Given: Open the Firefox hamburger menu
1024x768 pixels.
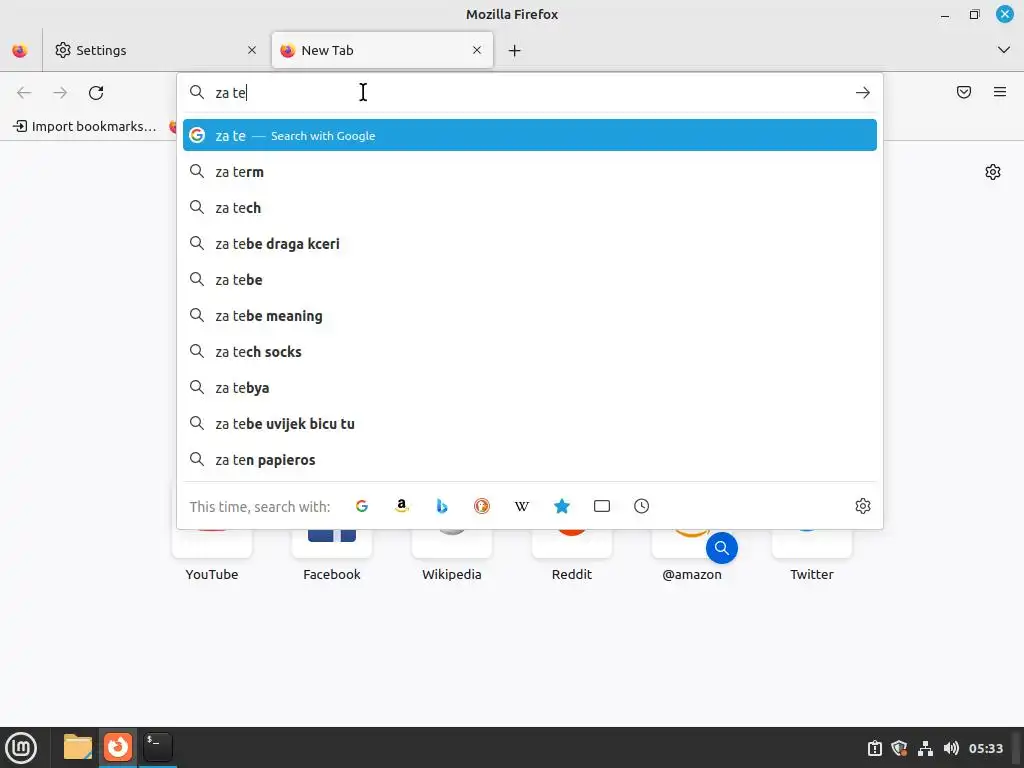Looking at the screenshot, I should pos(1000,92).
